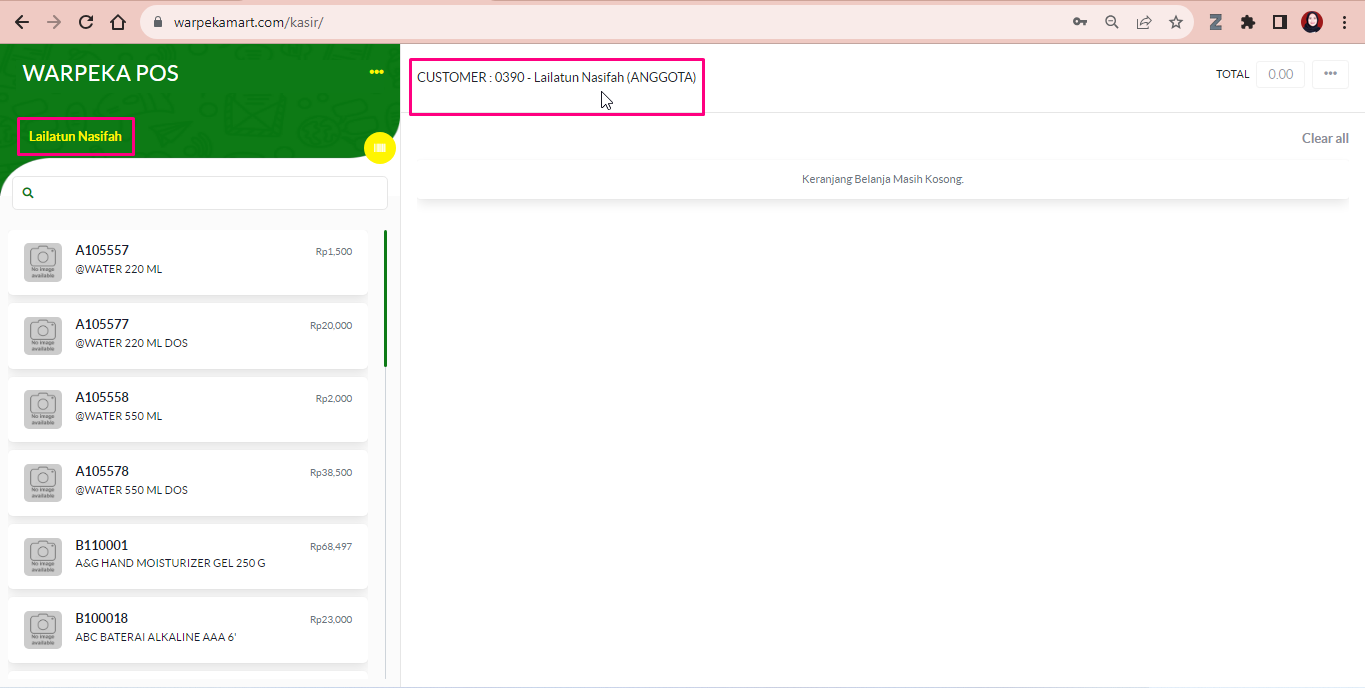Click the WARPEKA POS title
Viewport: 1365px width, 688px height.
coord(101,73)
